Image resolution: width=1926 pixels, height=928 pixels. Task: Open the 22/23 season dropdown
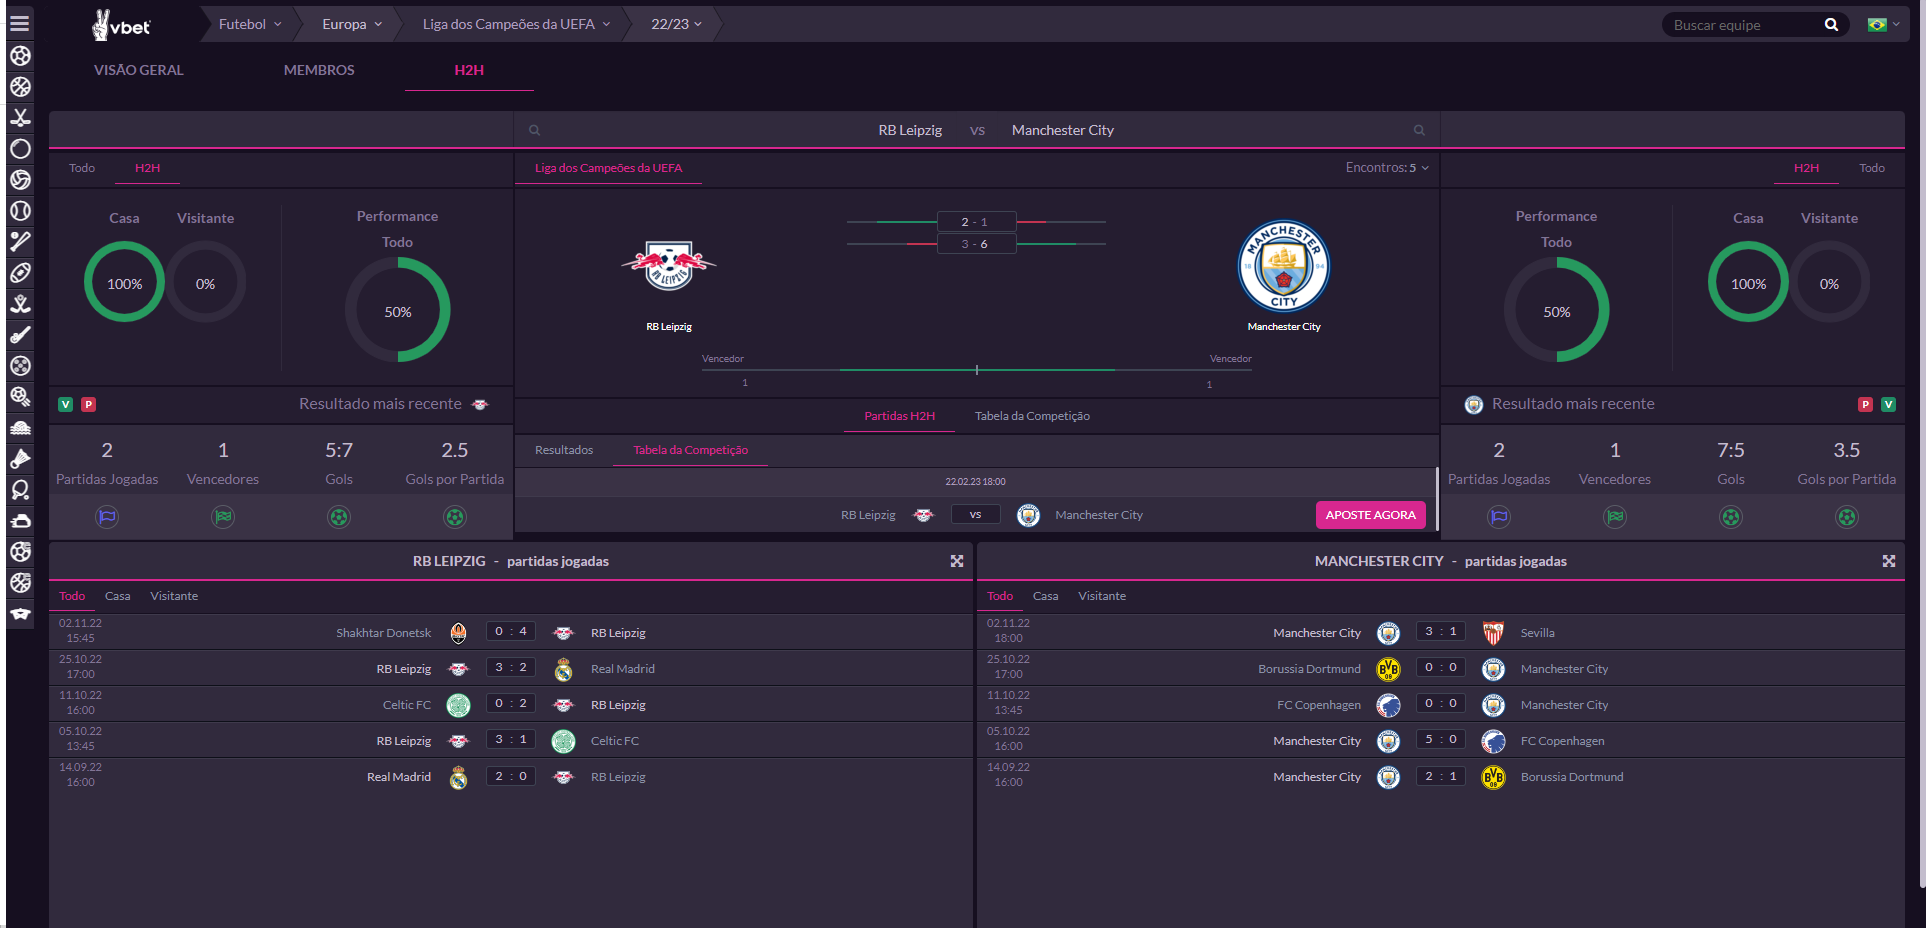click(677, 24)
